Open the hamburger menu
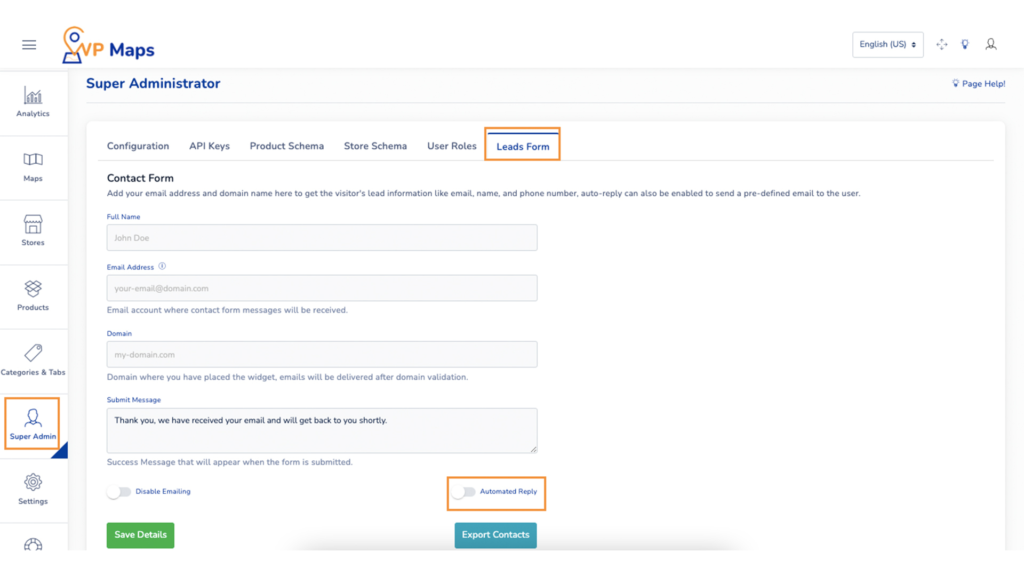This screenshot has height=576, width=1024. coord(28,44)
